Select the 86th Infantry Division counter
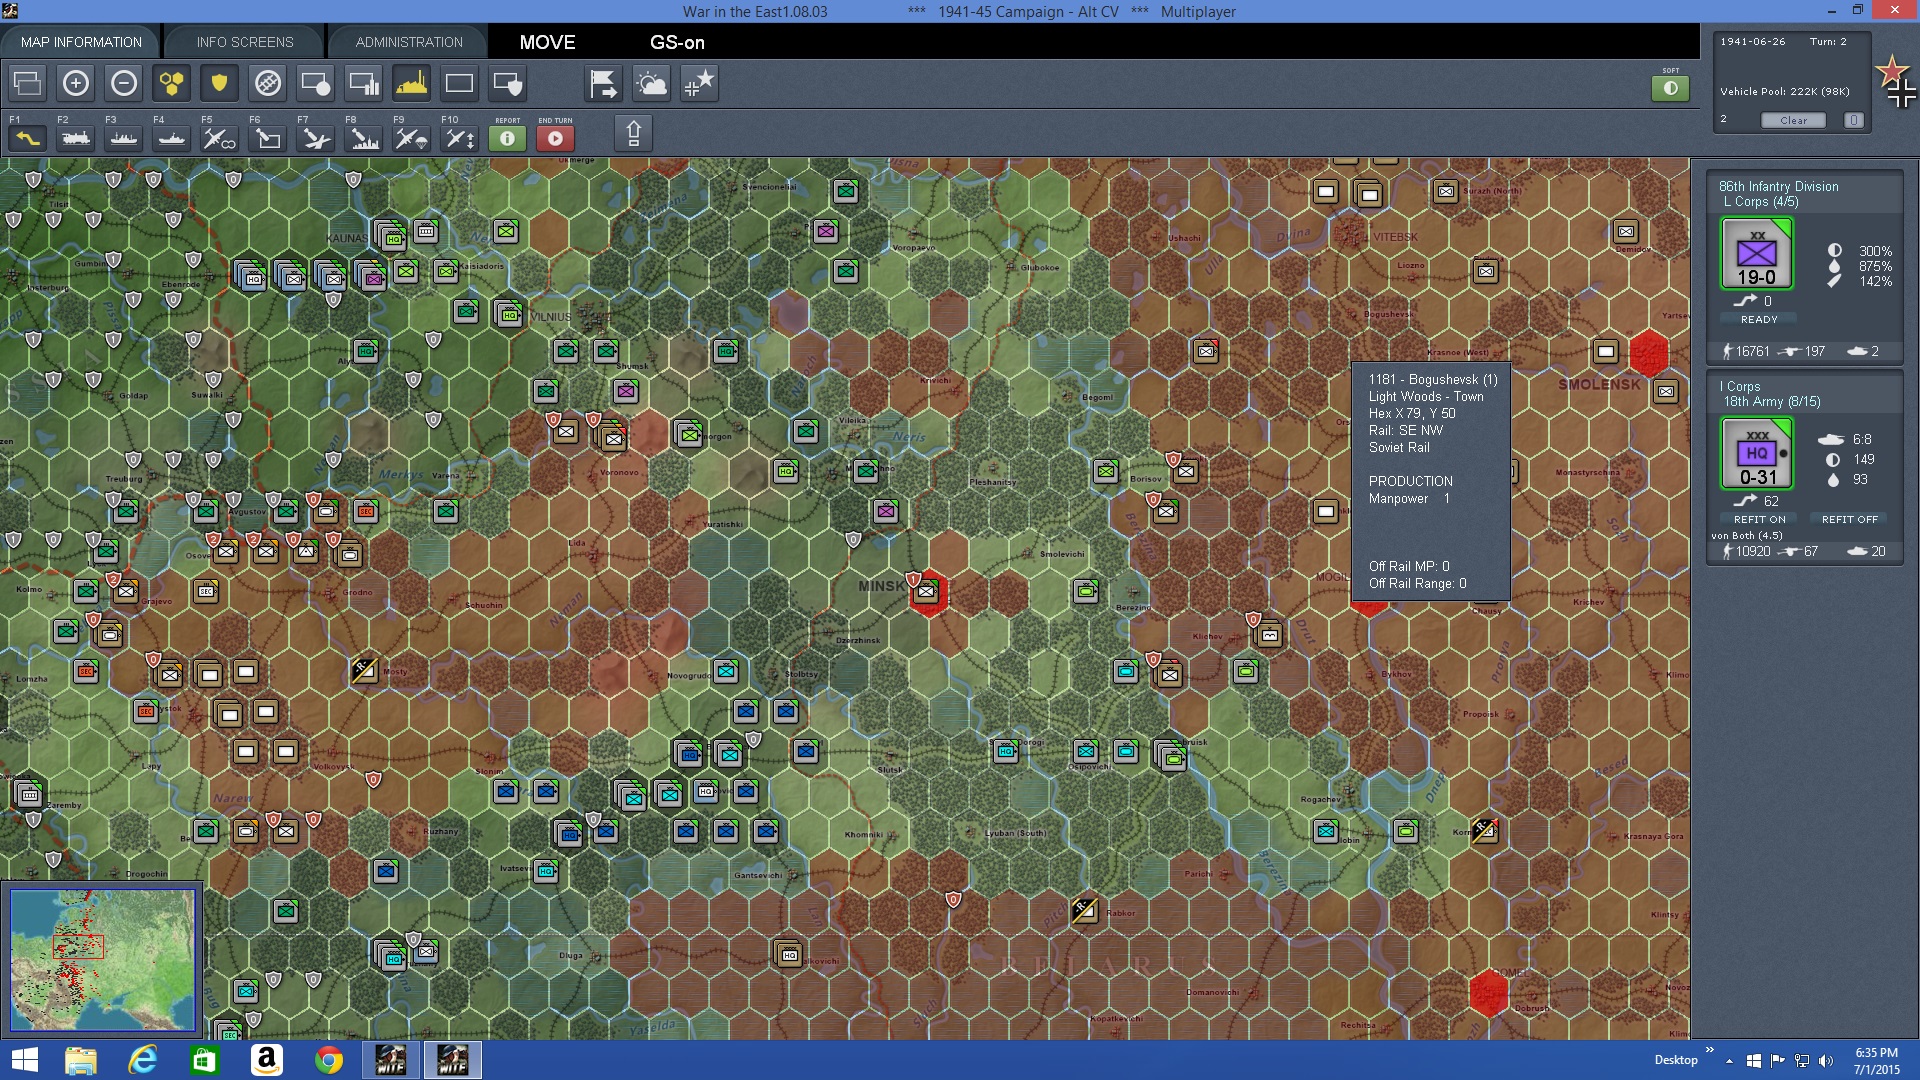This screenshot has width=1920, height=1080. [1756, 254]
